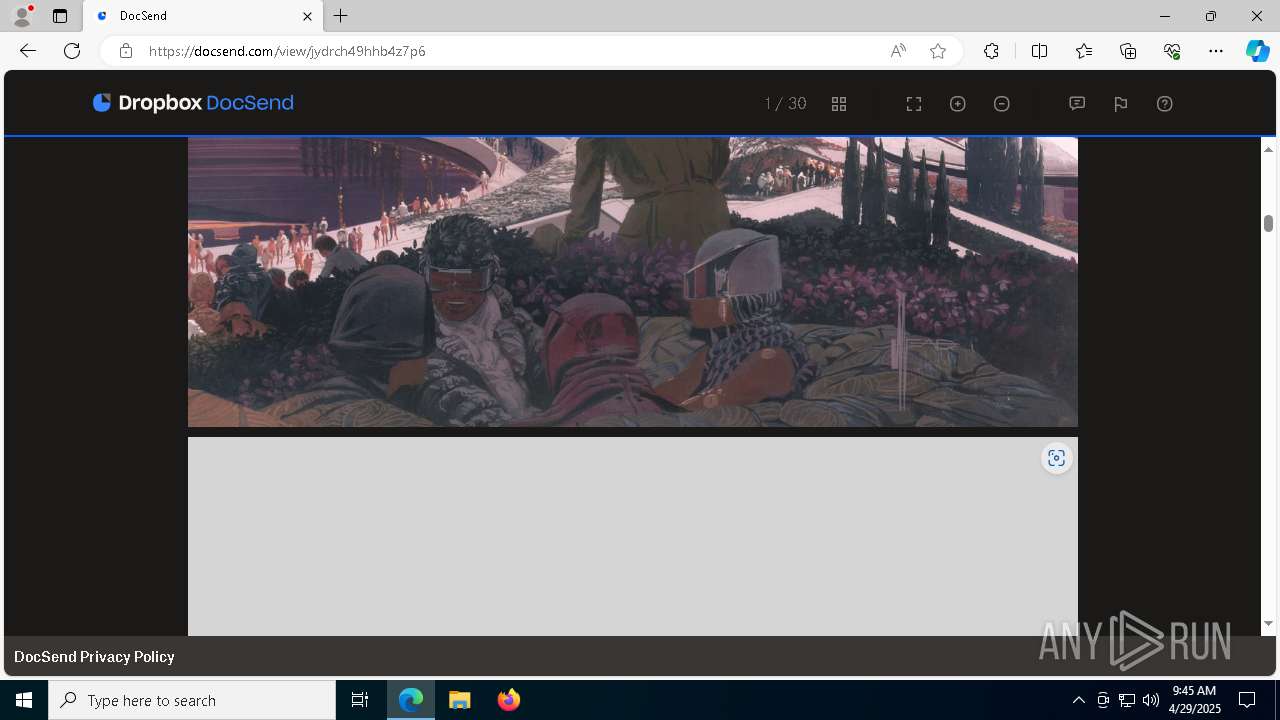1280x720 pixels.
Task: View site information lock icon
Action: tap(126, 51)
